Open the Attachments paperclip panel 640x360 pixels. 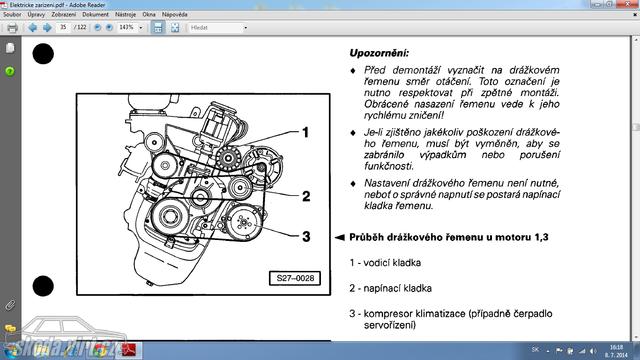10,305
